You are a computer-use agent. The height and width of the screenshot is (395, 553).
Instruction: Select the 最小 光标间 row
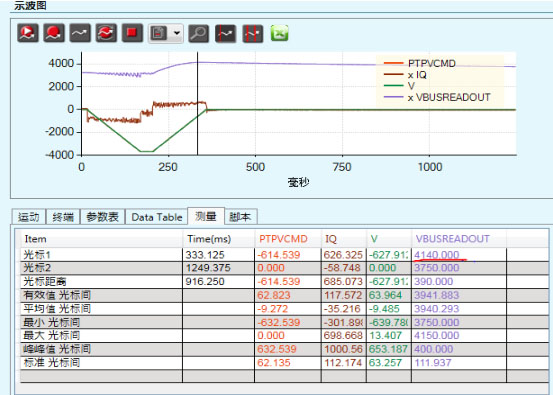(x=284, y=322)
